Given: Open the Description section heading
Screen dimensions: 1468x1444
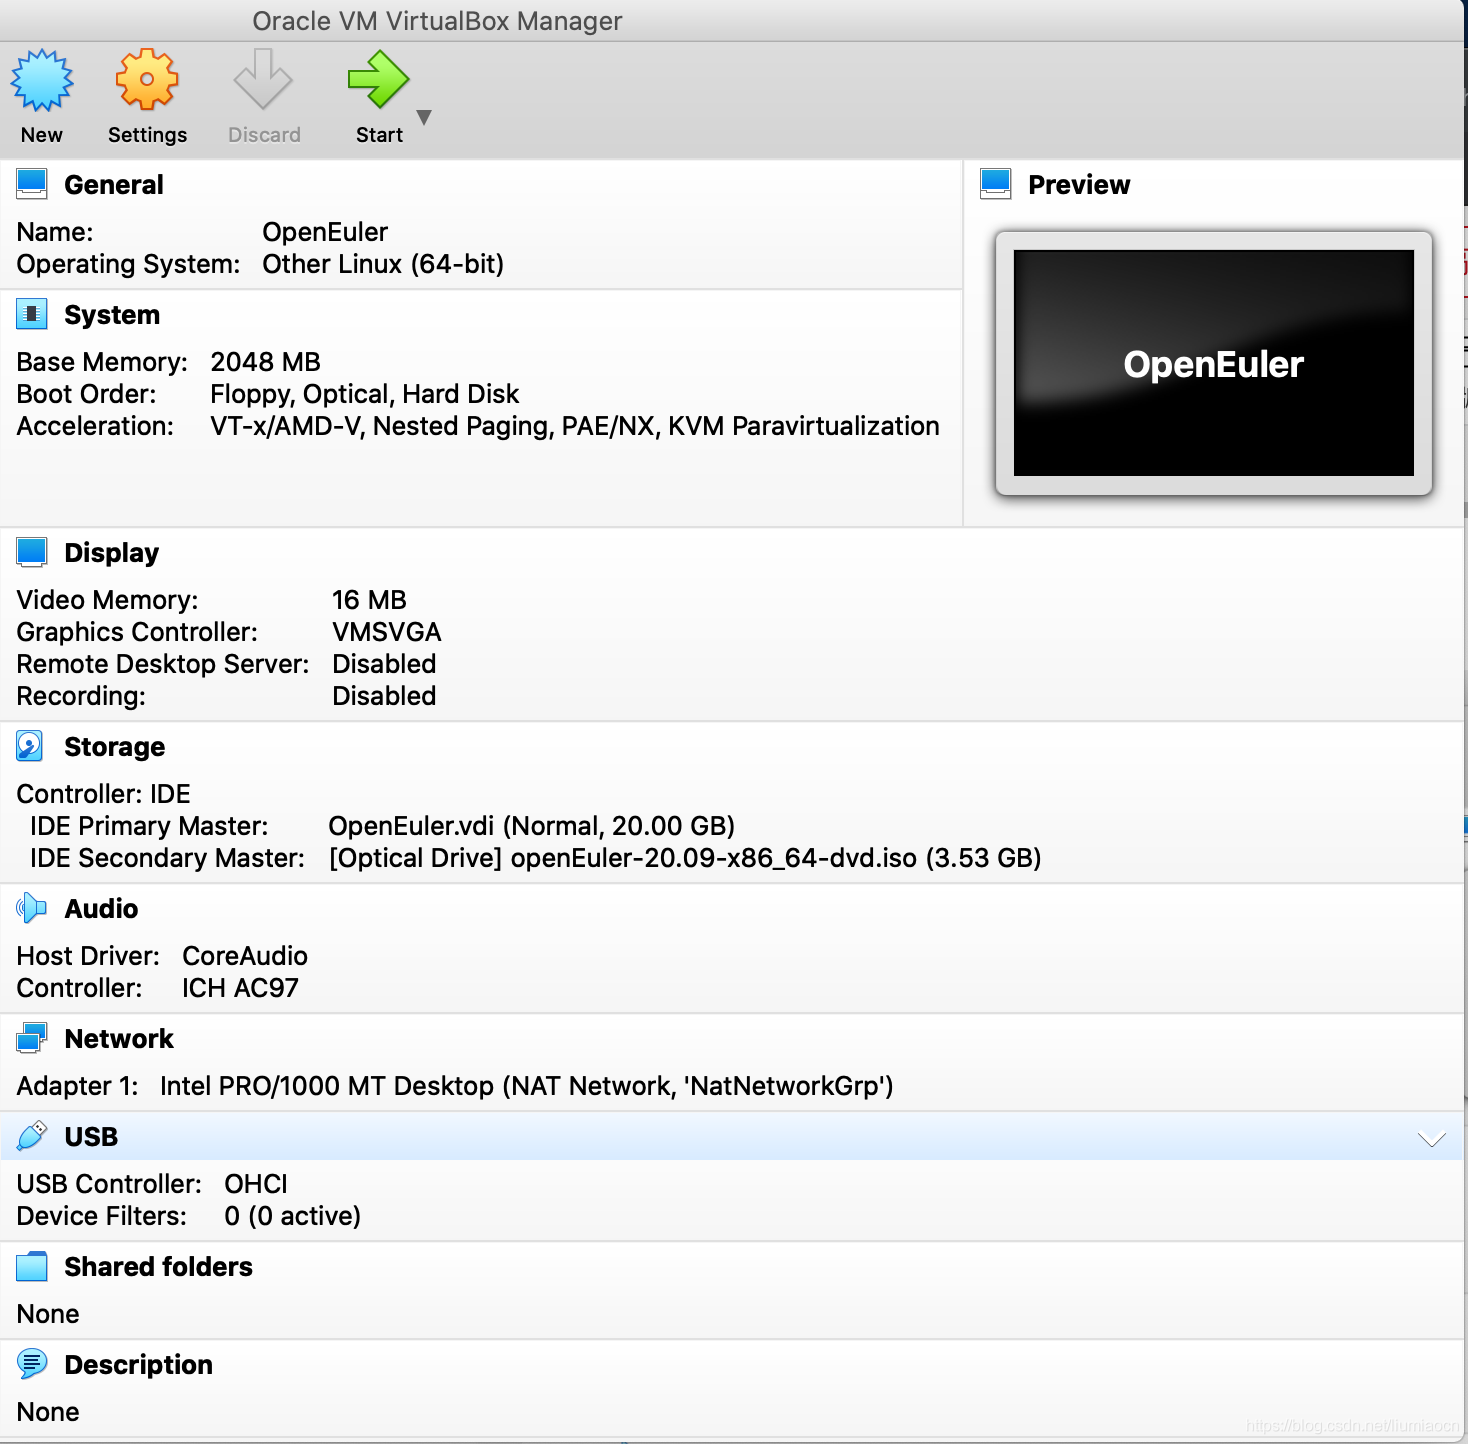Looking at the screenshot, I should click(x=139, y=1365).
